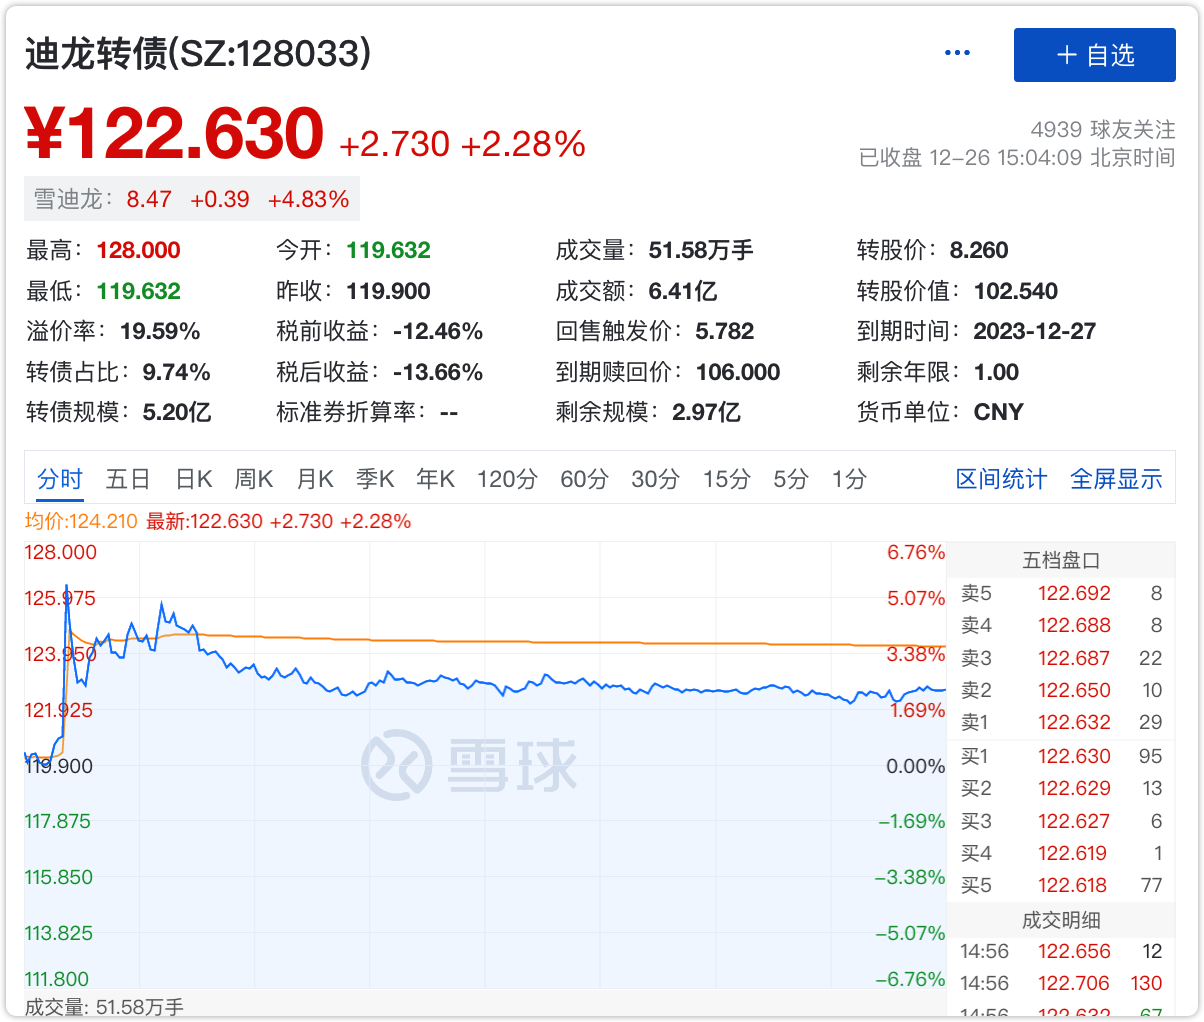Open the three-dot more options menu
1204x1022 pixels.
click(957, 54)
